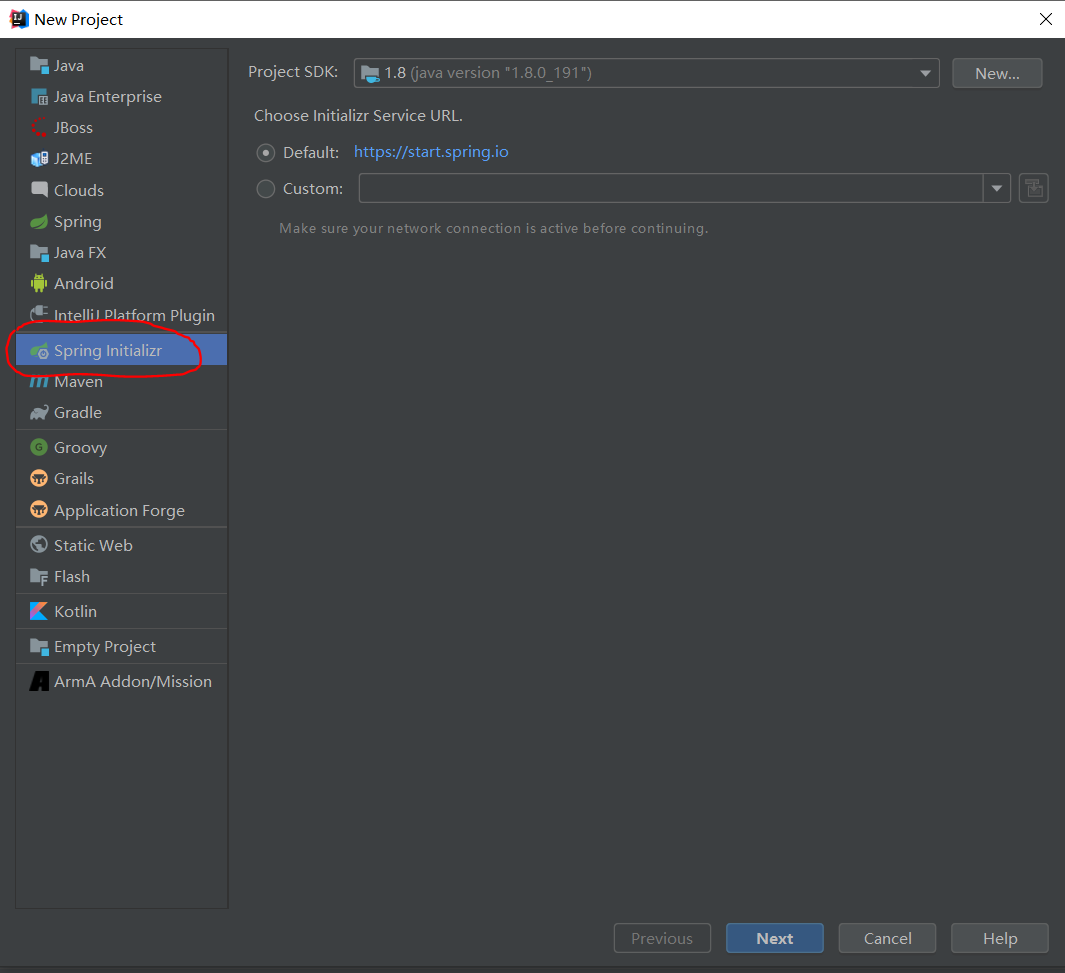Open the https://start.spring.io link
The width and height of the screenshot is (1065, 973).
click(431, 151)
